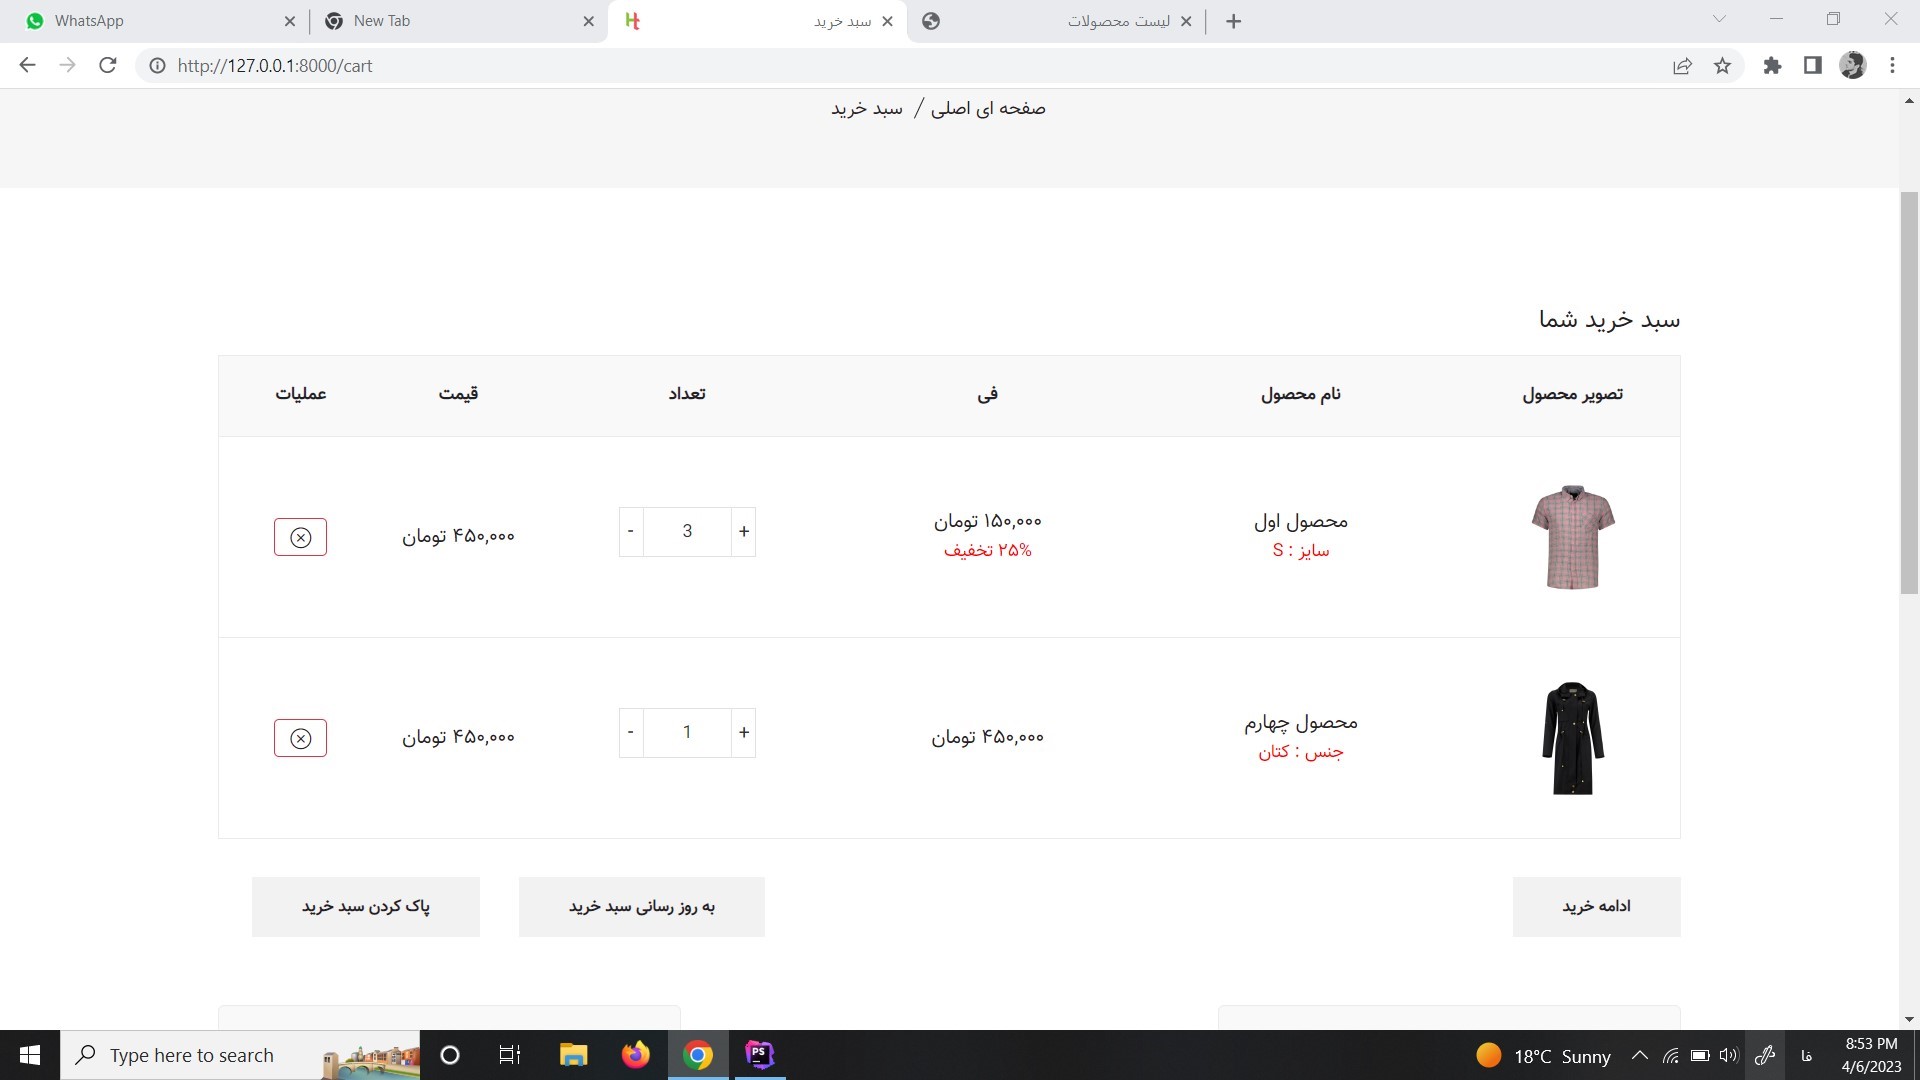Click the Chrome profile avatar
The width and height of the screenshot is (1920, 1080).
click(x=1853, y=65)
